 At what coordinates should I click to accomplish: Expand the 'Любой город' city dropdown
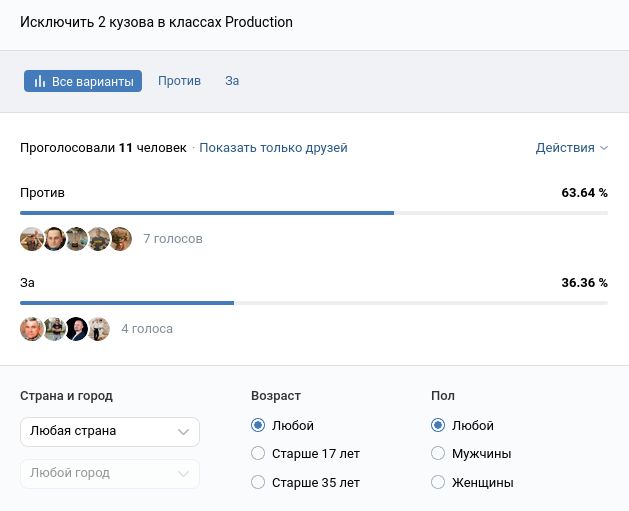pos(110,473)
